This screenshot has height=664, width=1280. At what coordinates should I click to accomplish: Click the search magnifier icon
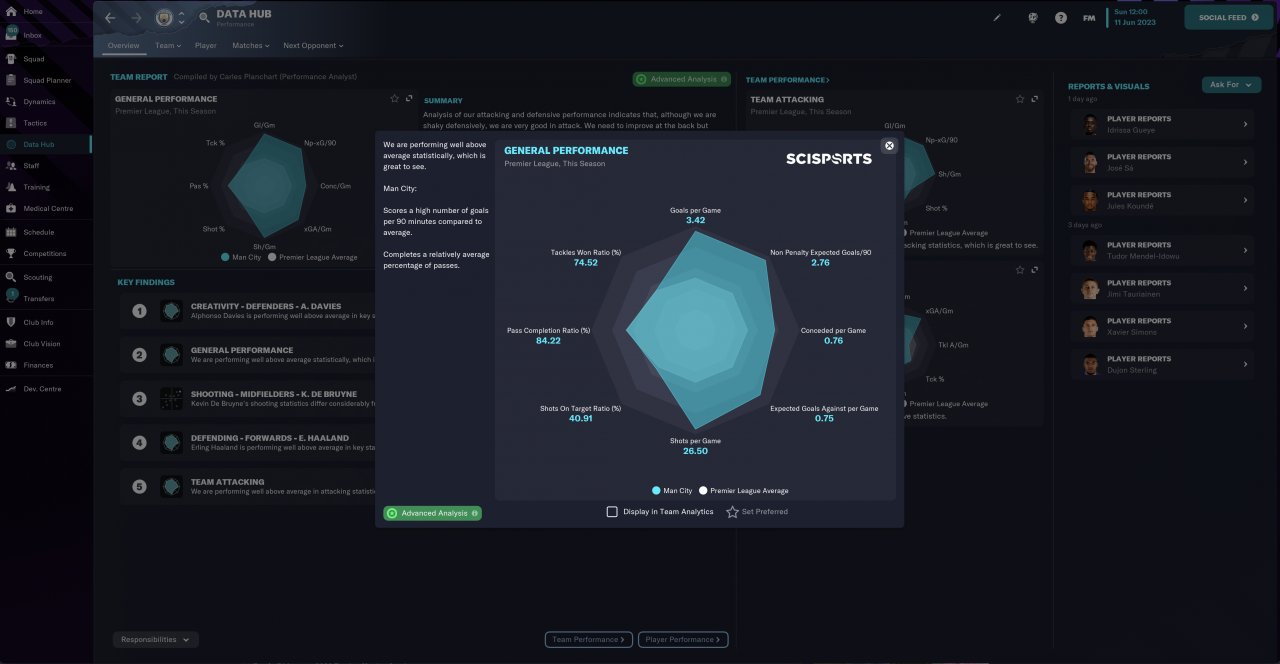click(x=204, y=18)
